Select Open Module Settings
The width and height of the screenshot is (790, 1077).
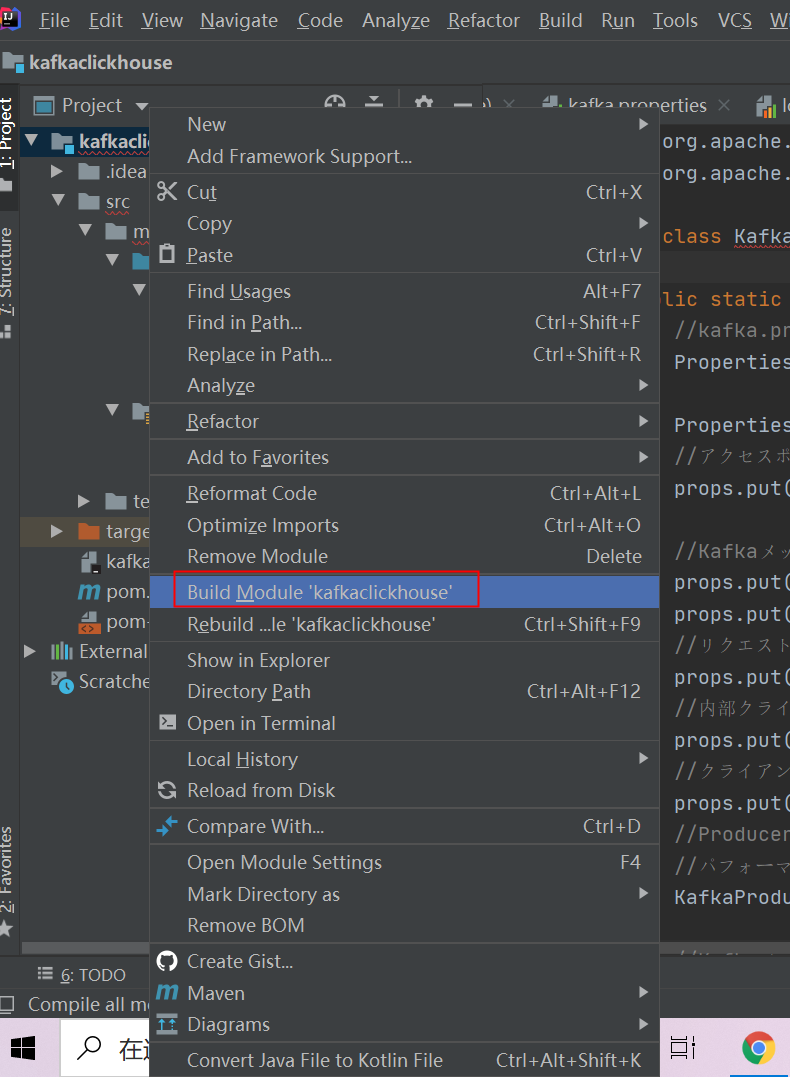click(x=404, y=862)
